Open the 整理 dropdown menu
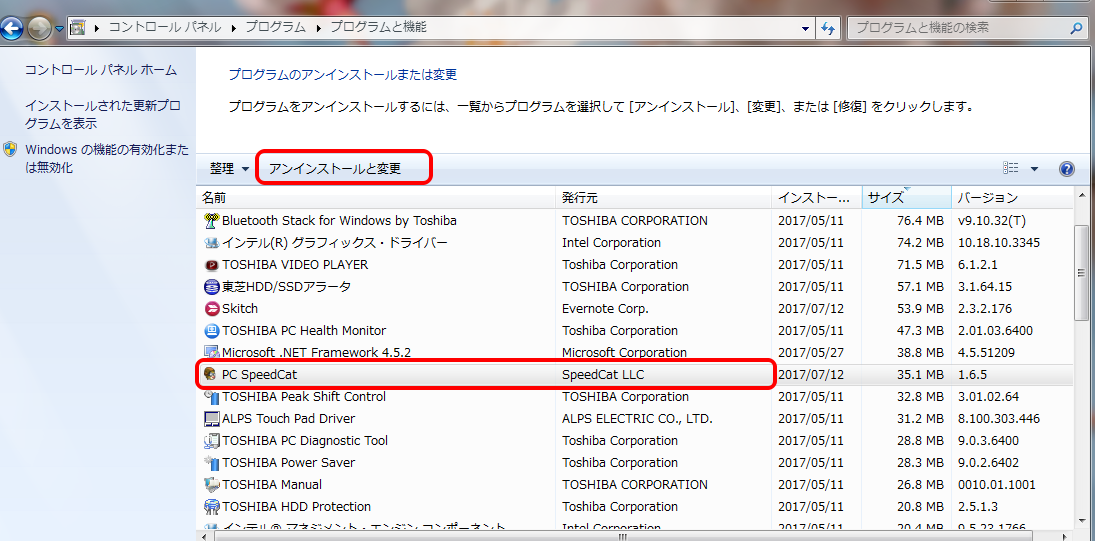 tap(229, 169)
